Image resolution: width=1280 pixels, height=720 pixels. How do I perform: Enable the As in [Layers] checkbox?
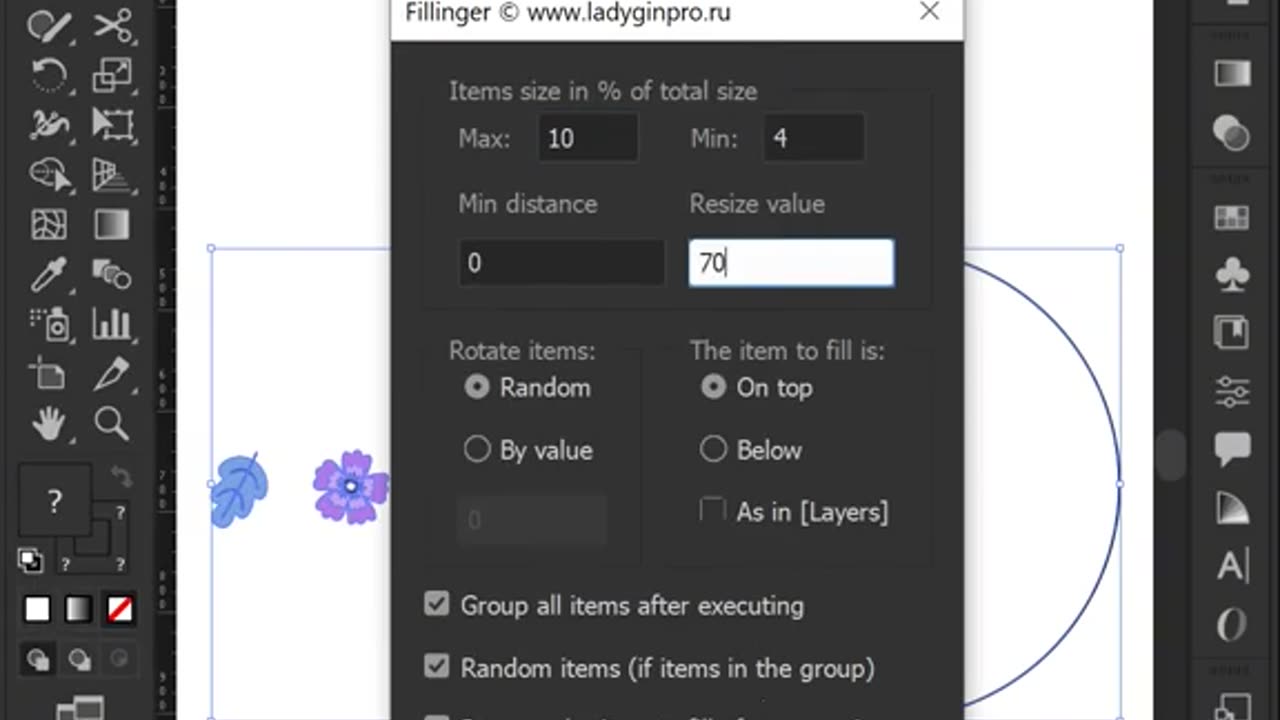713,511
